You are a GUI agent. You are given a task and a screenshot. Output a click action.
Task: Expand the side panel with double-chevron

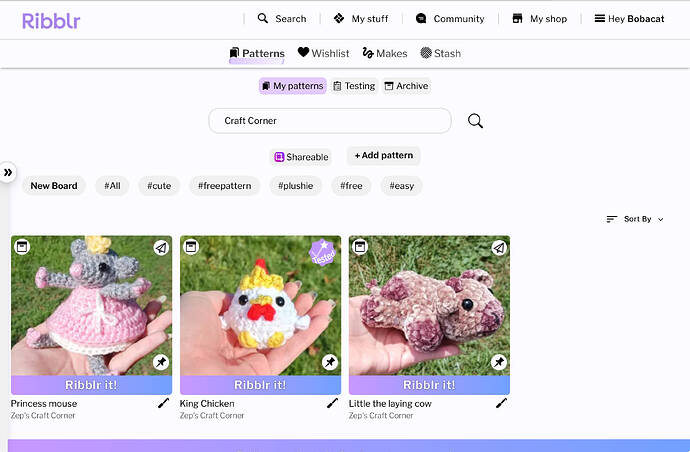coord(8,172)
